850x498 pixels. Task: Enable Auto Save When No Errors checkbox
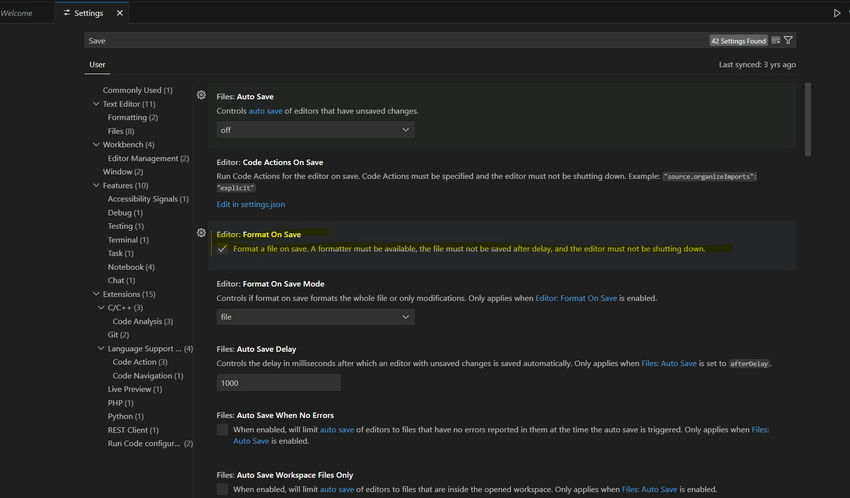[x=222, y=430]
